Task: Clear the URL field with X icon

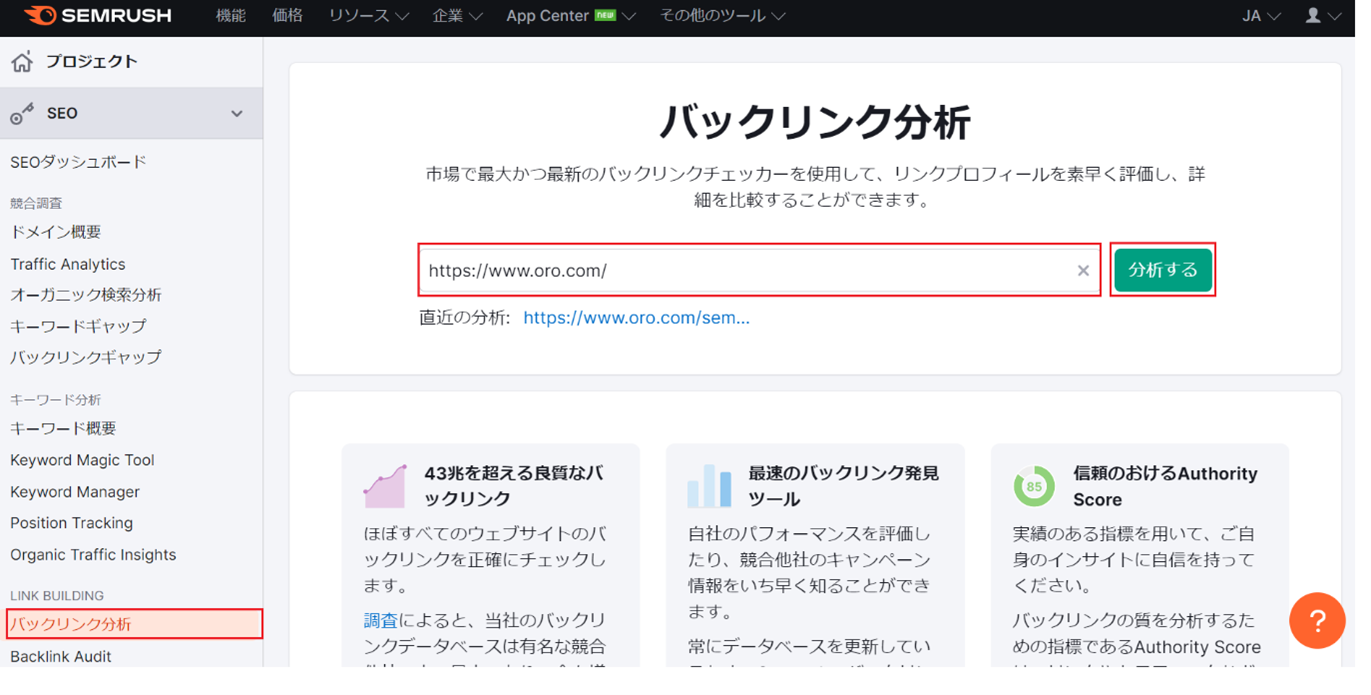Action: tap(1083, 271)
